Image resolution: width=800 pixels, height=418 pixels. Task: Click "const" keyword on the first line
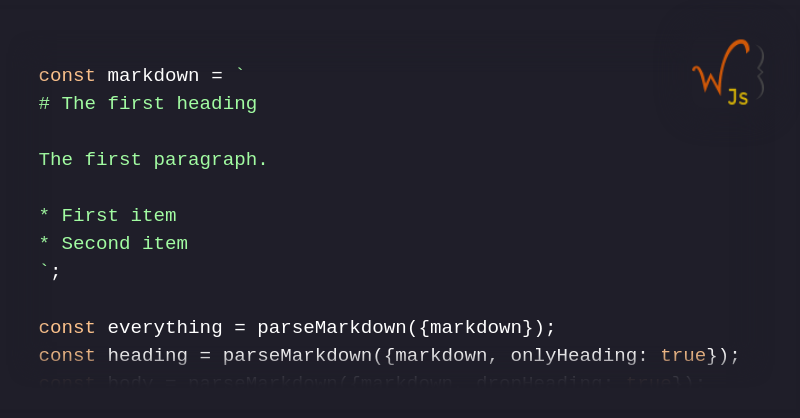tap(67, 76)
